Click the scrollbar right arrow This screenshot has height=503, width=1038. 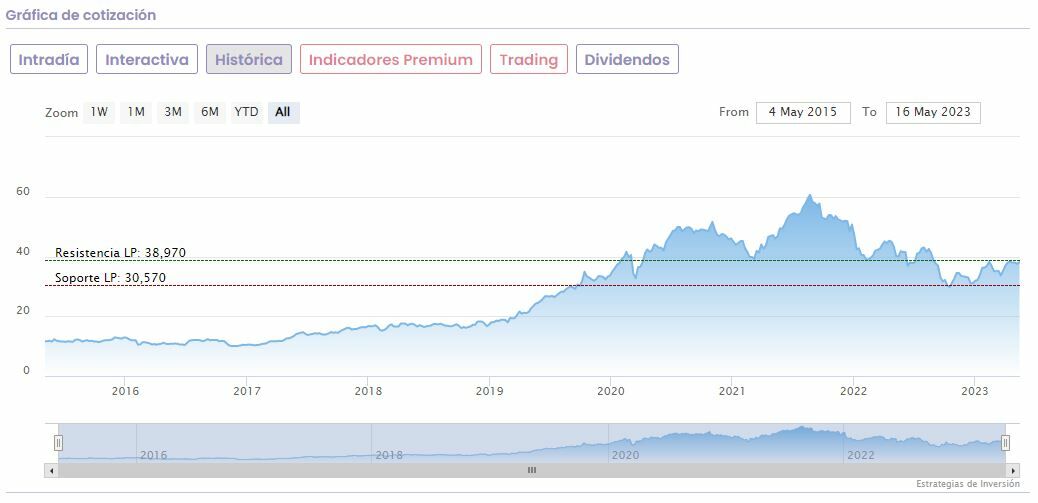pyautogui.click(x=1013, y=470)
